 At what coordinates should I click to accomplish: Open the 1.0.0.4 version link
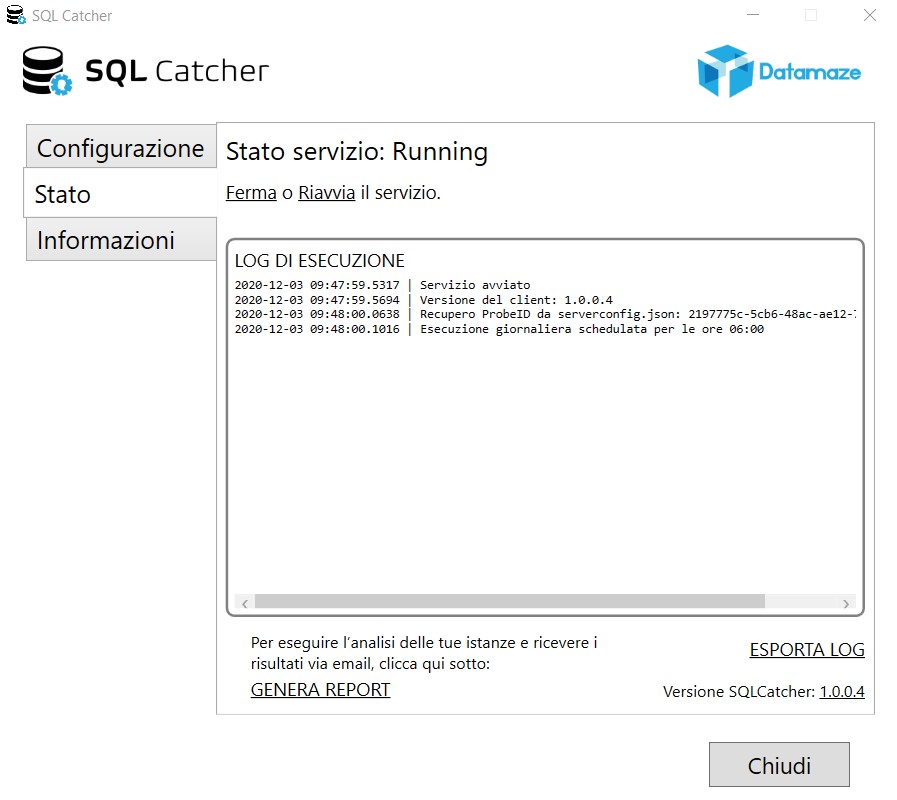842,691
